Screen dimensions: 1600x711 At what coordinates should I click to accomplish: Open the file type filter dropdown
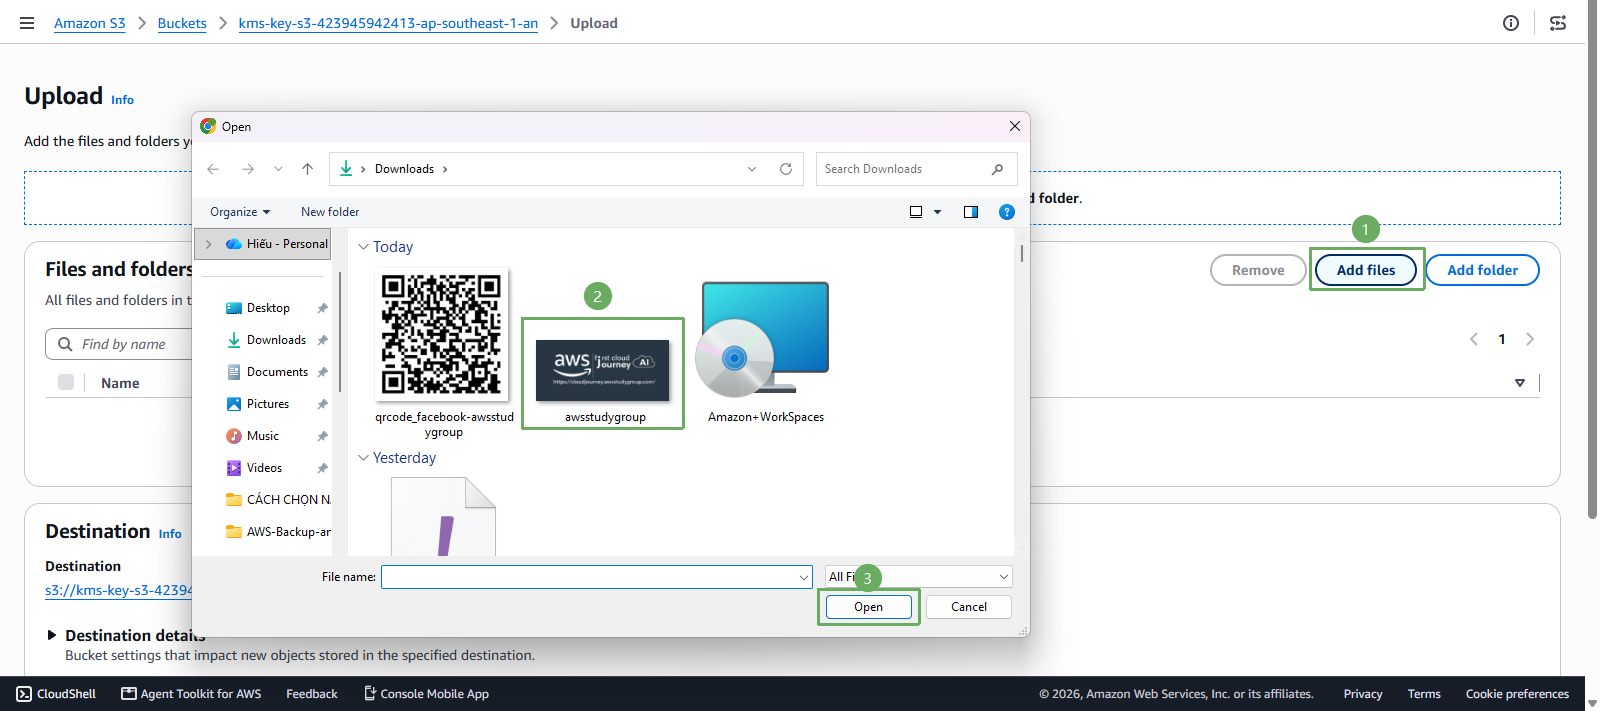pos(918,577)
